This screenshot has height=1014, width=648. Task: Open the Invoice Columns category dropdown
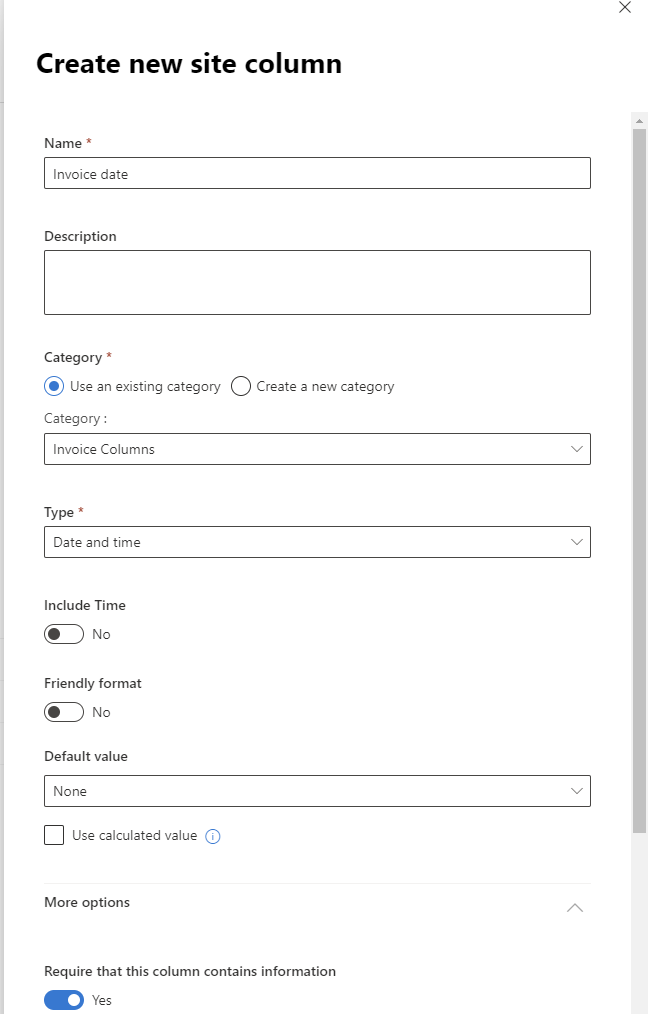pyautogui.click(x=317, y=449)
